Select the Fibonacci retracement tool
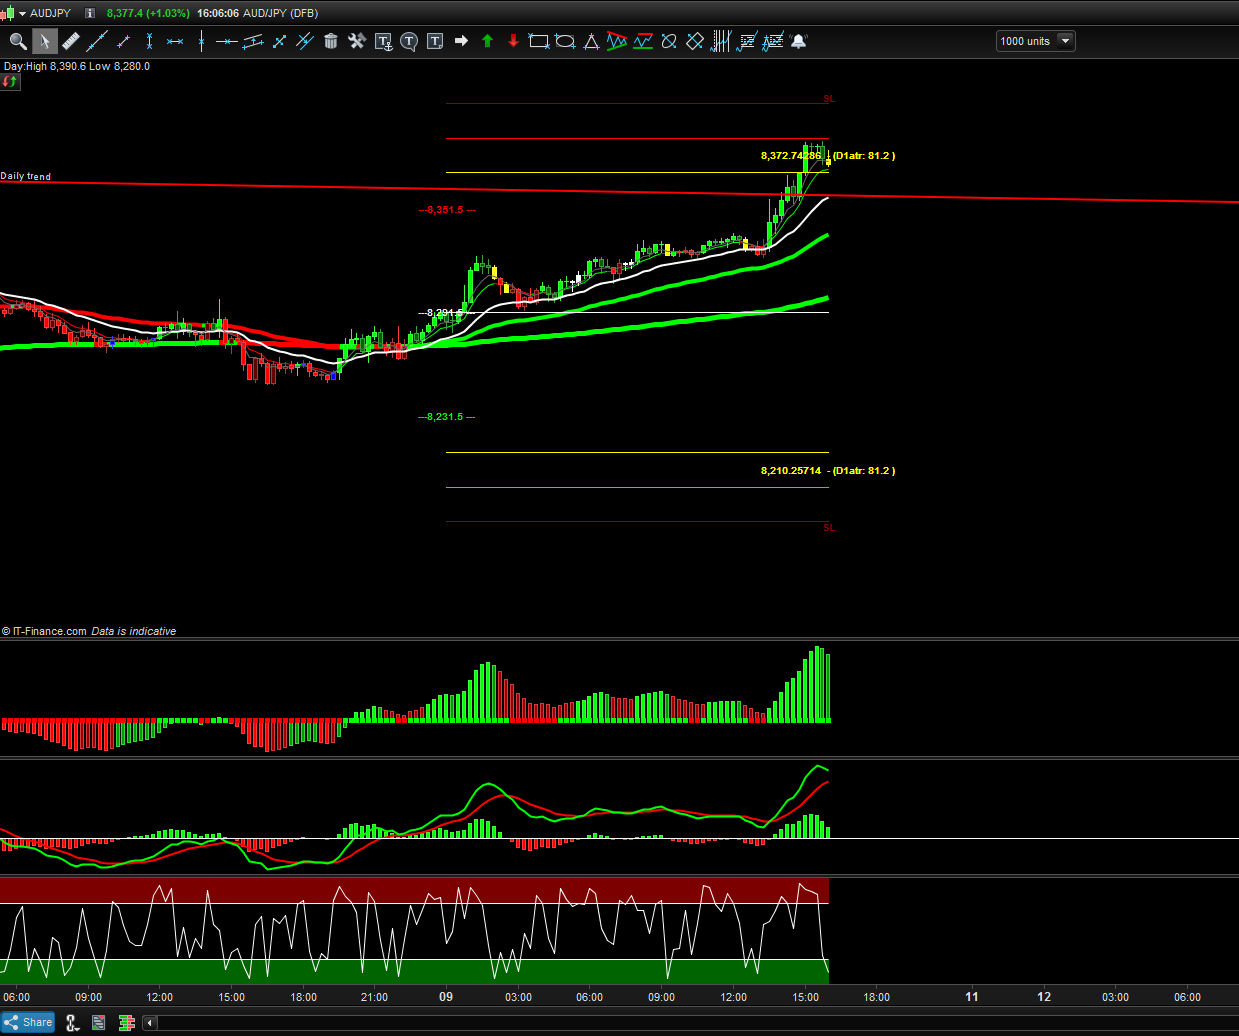This screenshot has height=1036, width=1239. pos(747,41)
